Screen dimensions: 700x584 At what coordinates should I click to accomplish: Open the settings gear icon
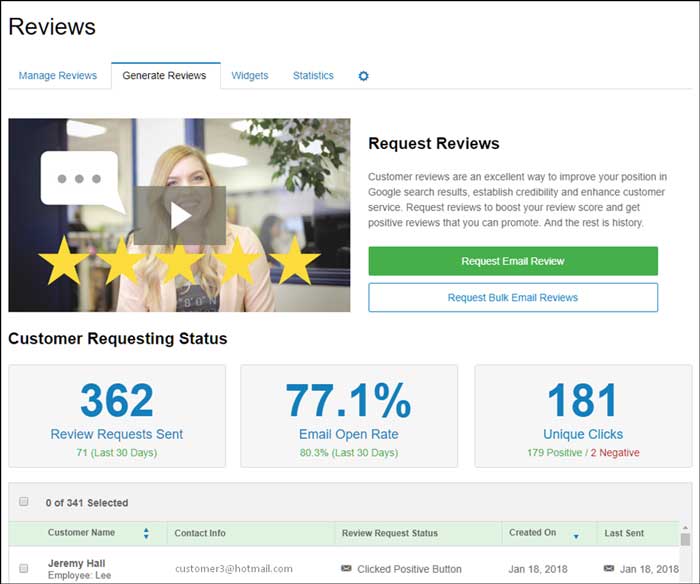coord(363,76)
